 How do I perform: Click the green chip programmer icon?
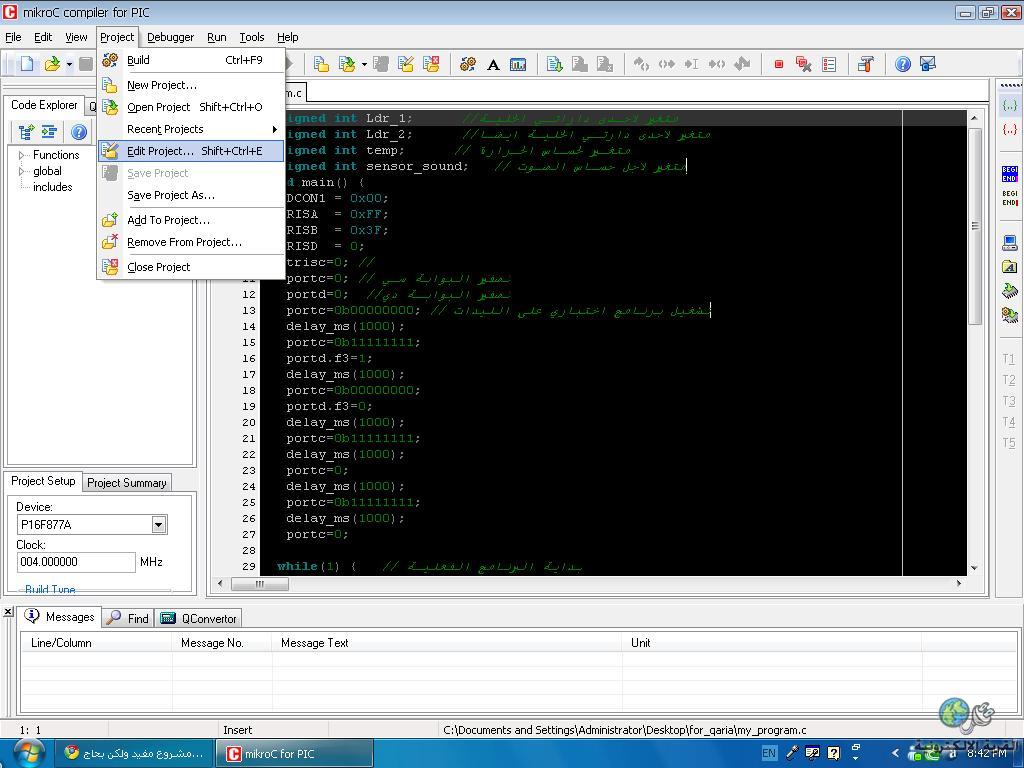click(1010, 291)
